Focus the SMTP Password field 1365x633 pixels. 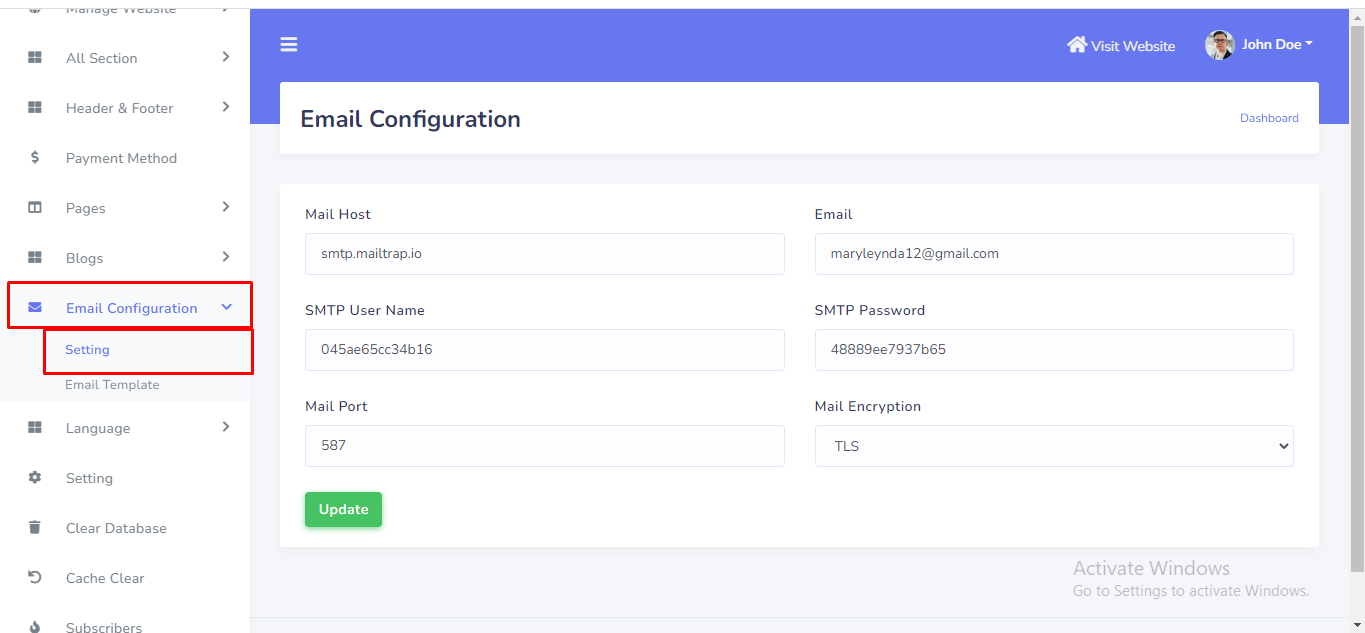point(1053,350)
